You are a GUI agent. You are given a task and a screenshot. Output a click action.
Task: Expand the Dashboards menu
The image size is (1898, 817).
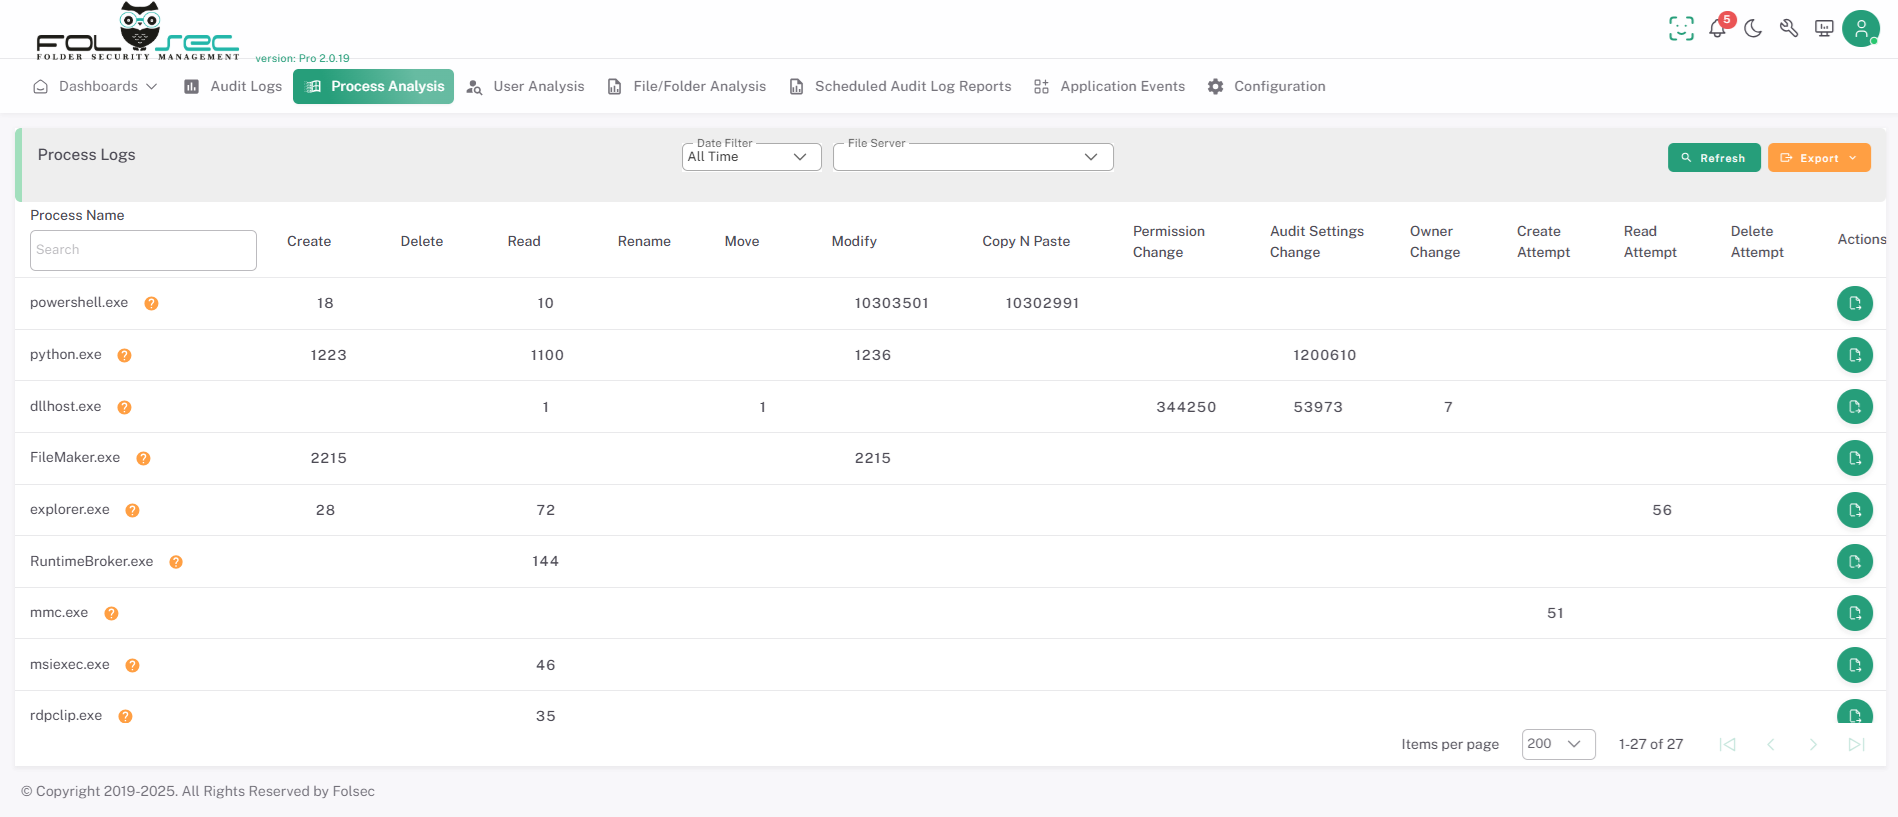pyautogui.click(x=96, y=87)
